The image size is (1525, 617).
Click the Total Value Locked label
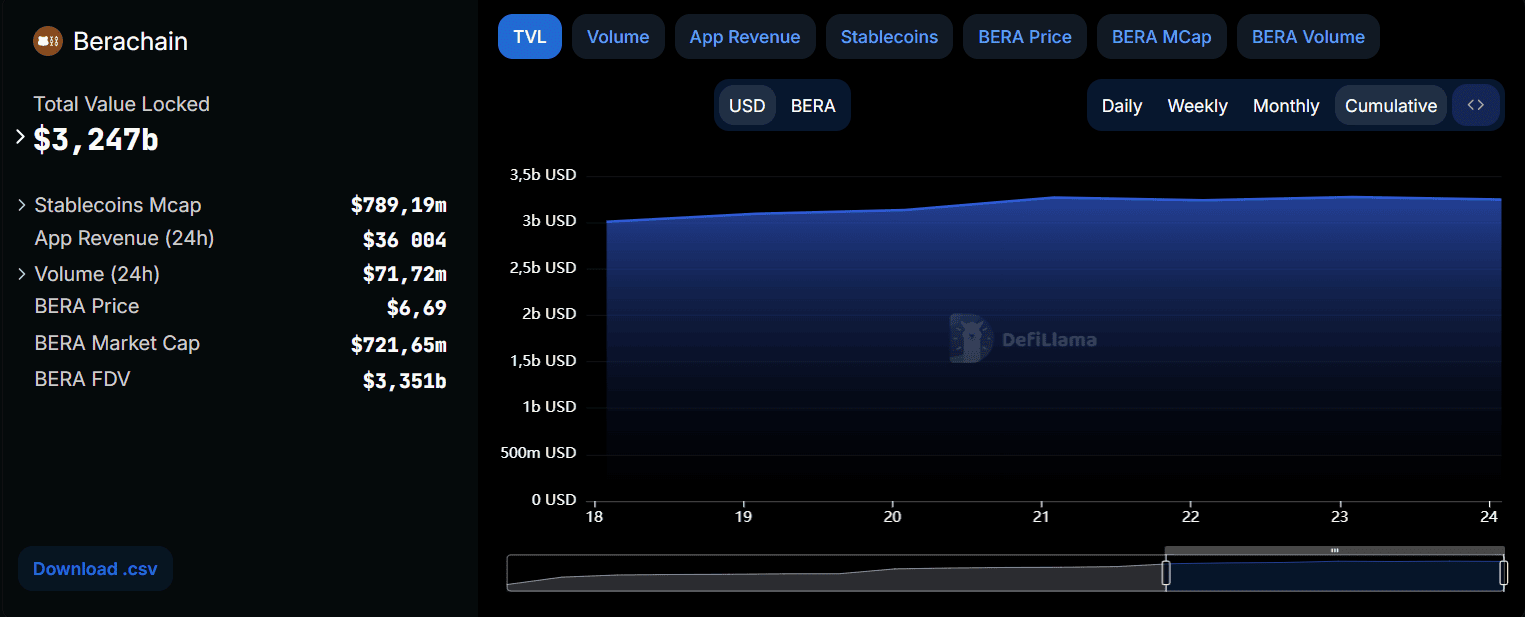122,104
